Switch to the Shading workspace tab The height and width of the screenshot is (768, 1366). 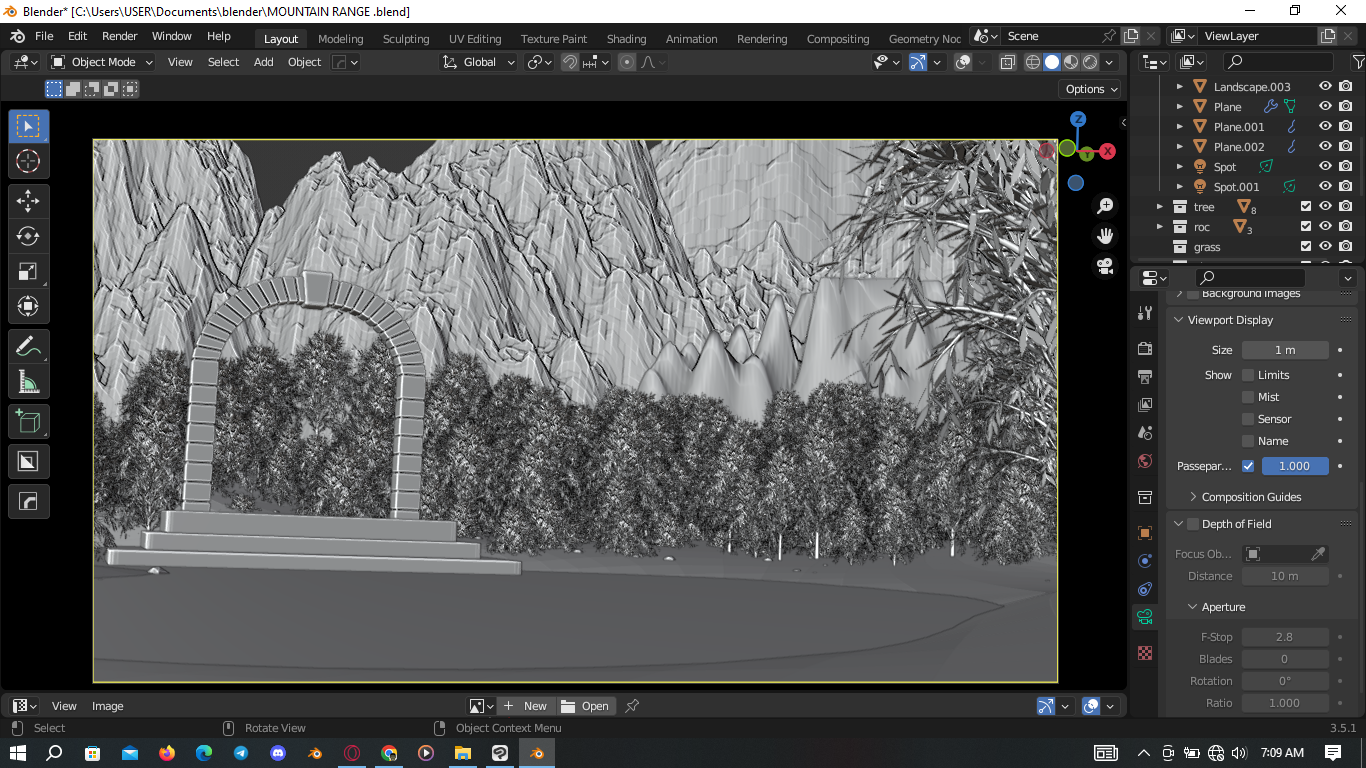click(626, 39)
